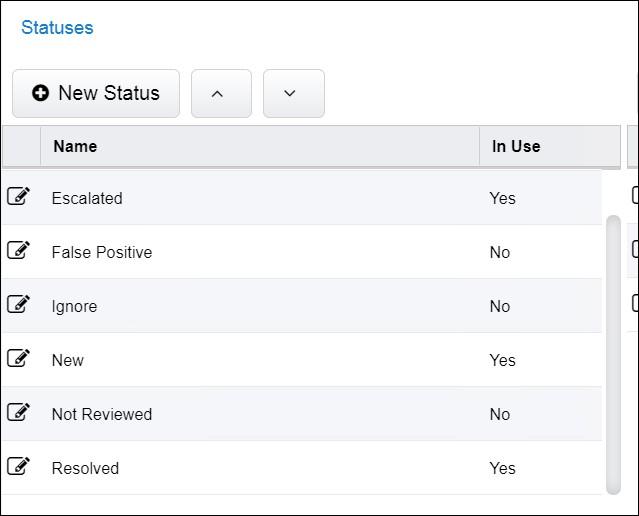Sort by the In Use column header
Viewport: 639px width, 516px height.
pos(516,146)
